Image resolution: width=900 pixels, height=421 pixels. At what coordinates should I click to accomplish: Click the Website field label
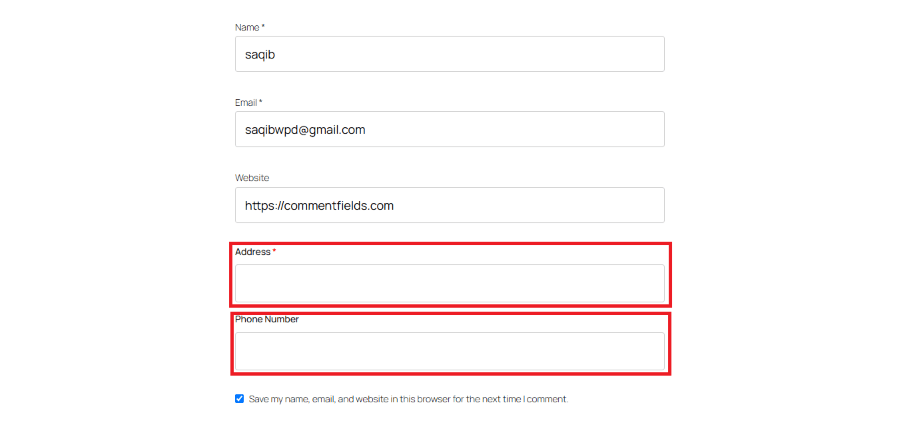[x=252, y=178]
